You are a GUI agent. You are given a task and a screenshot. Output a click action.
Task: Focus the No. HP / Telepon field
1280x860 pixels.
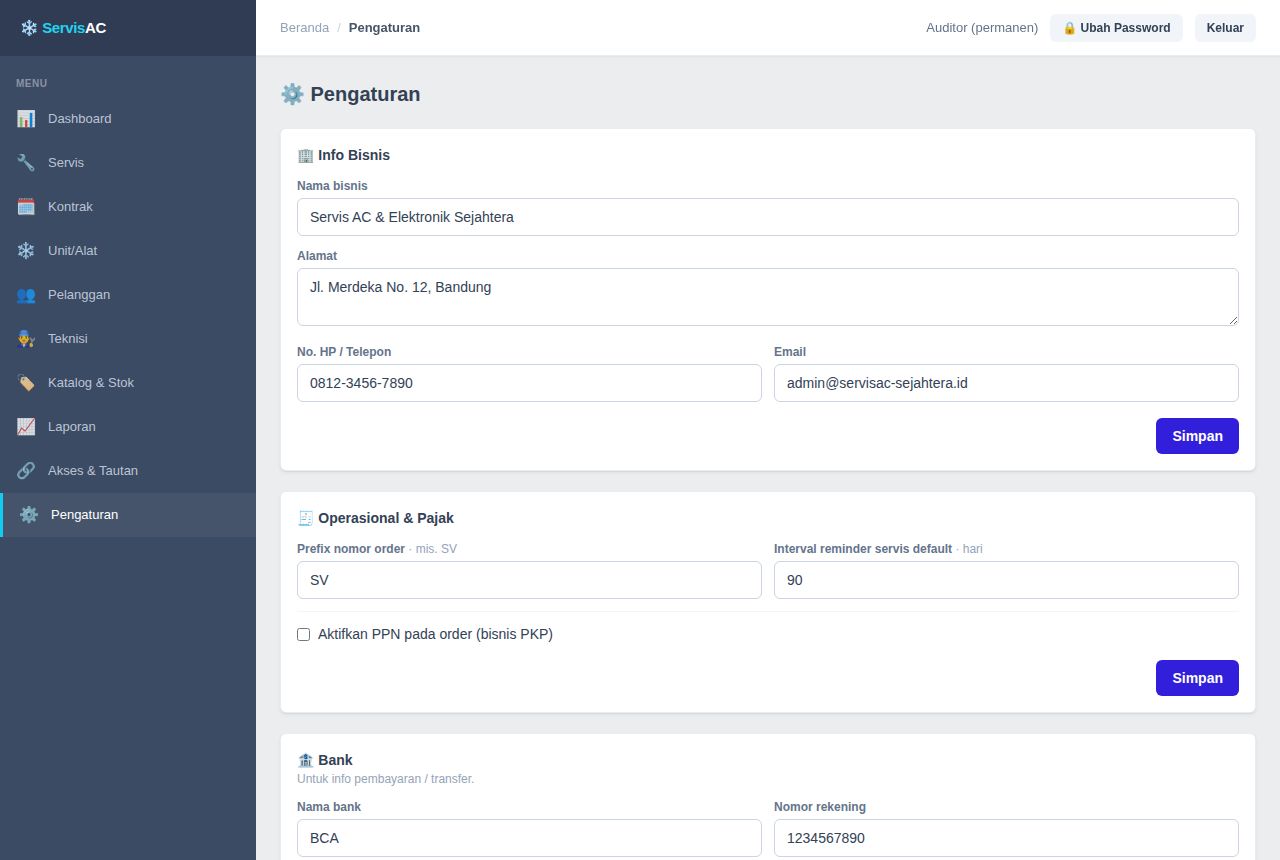529,383
